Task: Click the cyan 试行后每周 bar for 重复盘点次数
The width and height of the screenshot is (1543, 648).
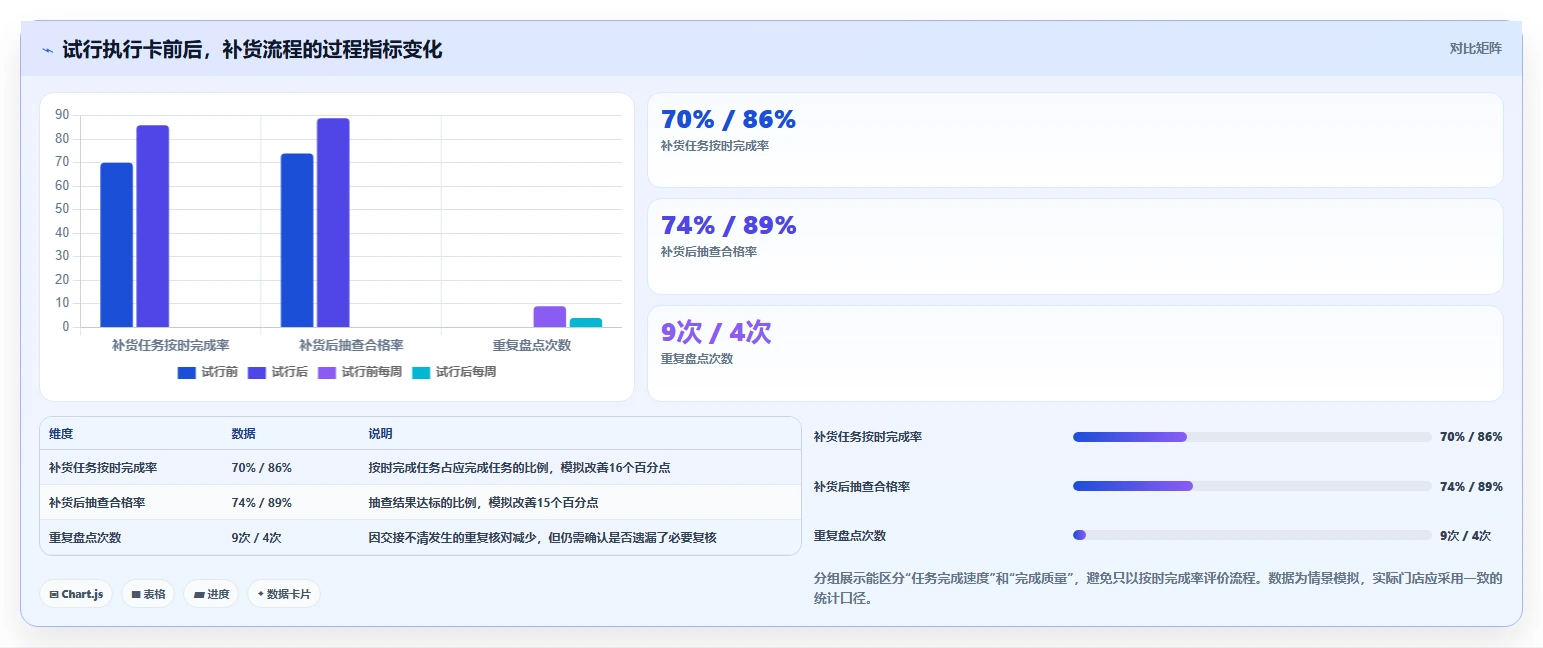Action: (586, 322)
